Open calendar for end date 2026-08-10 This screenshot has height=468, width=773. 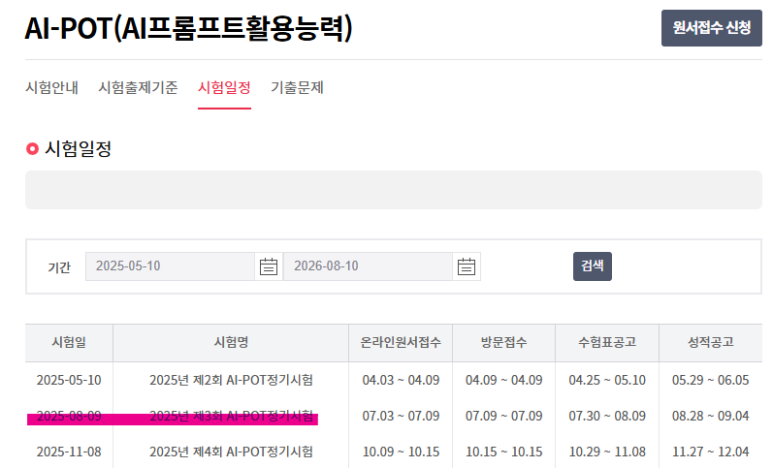tap(466, 266)
